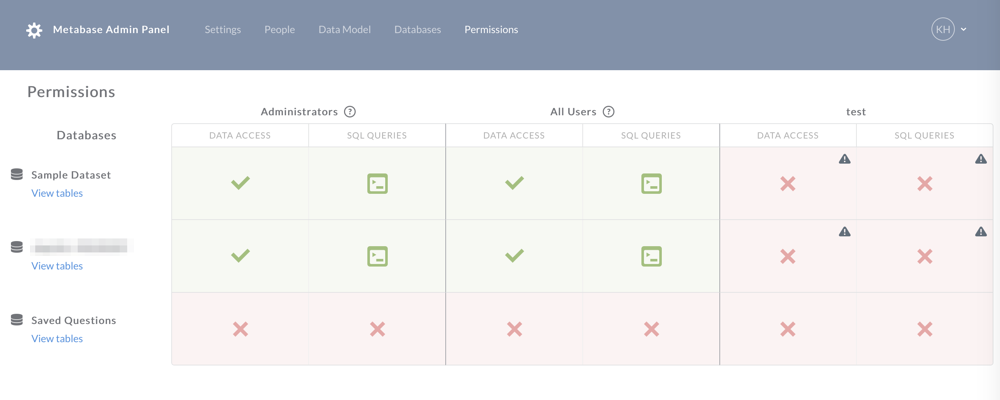Click the Saved Questions database icon
The width and height of the screenshot is (1000, 400).
[x=17, y=320]
